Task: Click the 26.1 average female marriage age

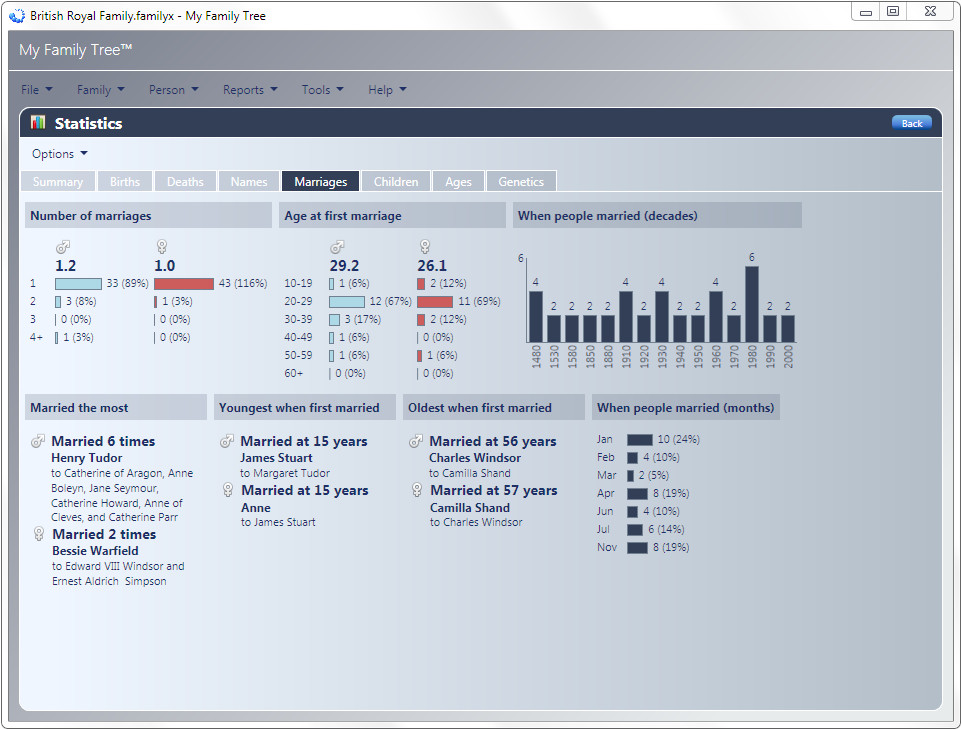Action: pos(432,266)
